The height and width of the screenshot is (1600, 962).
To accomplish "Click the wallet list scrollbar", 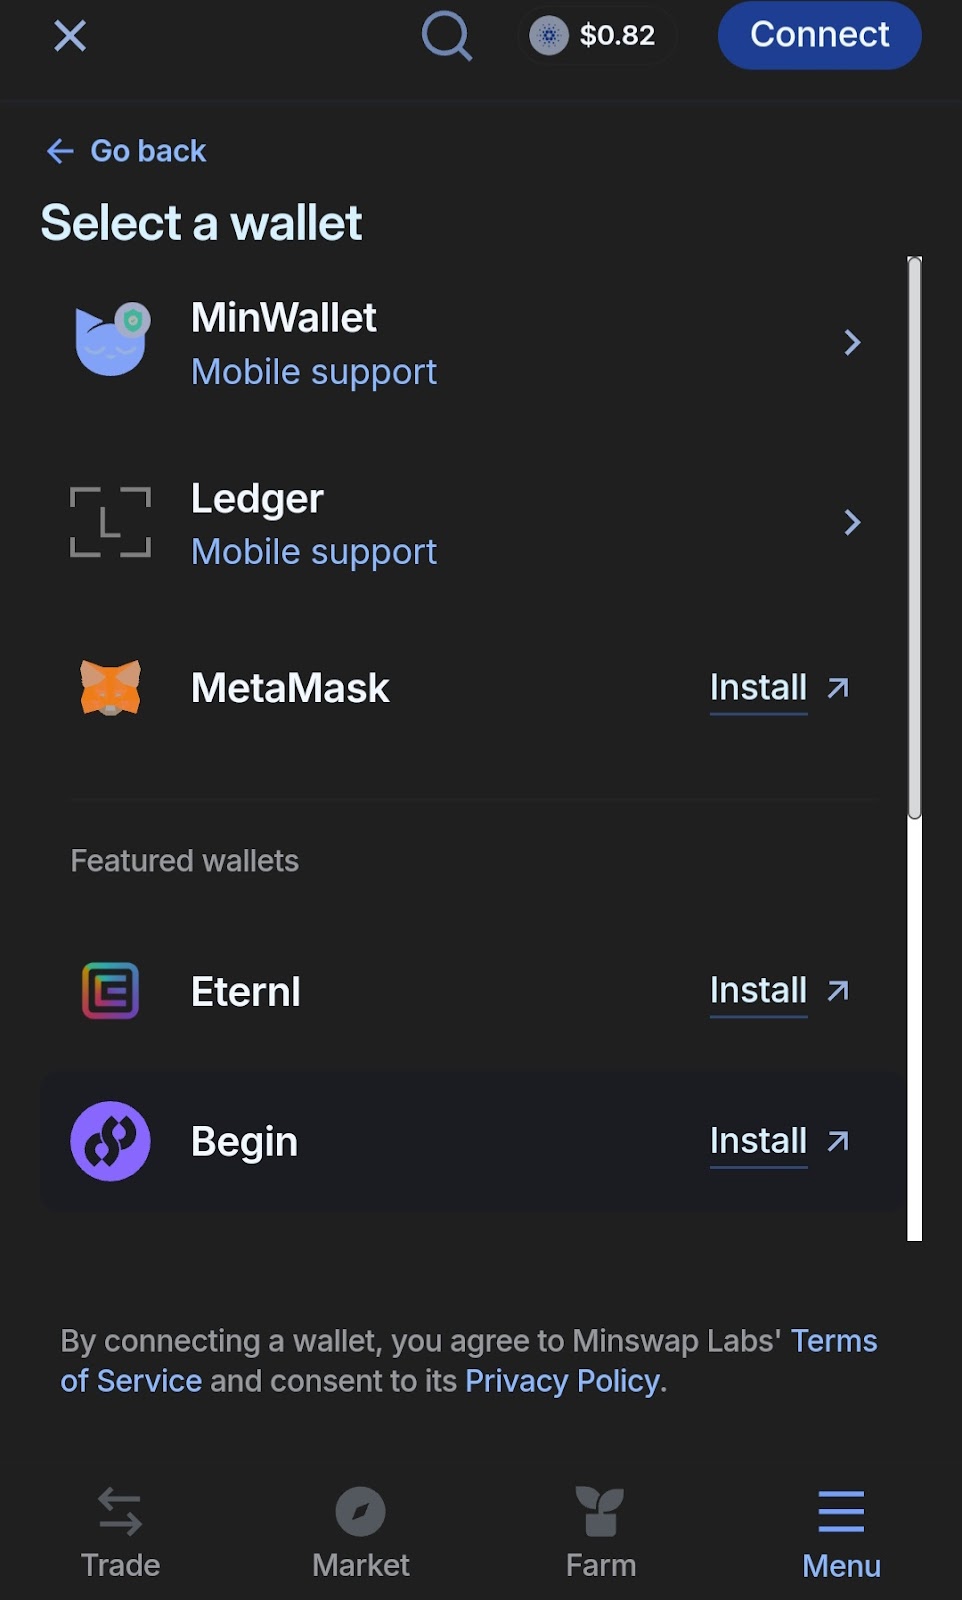I will coord(914,538).
